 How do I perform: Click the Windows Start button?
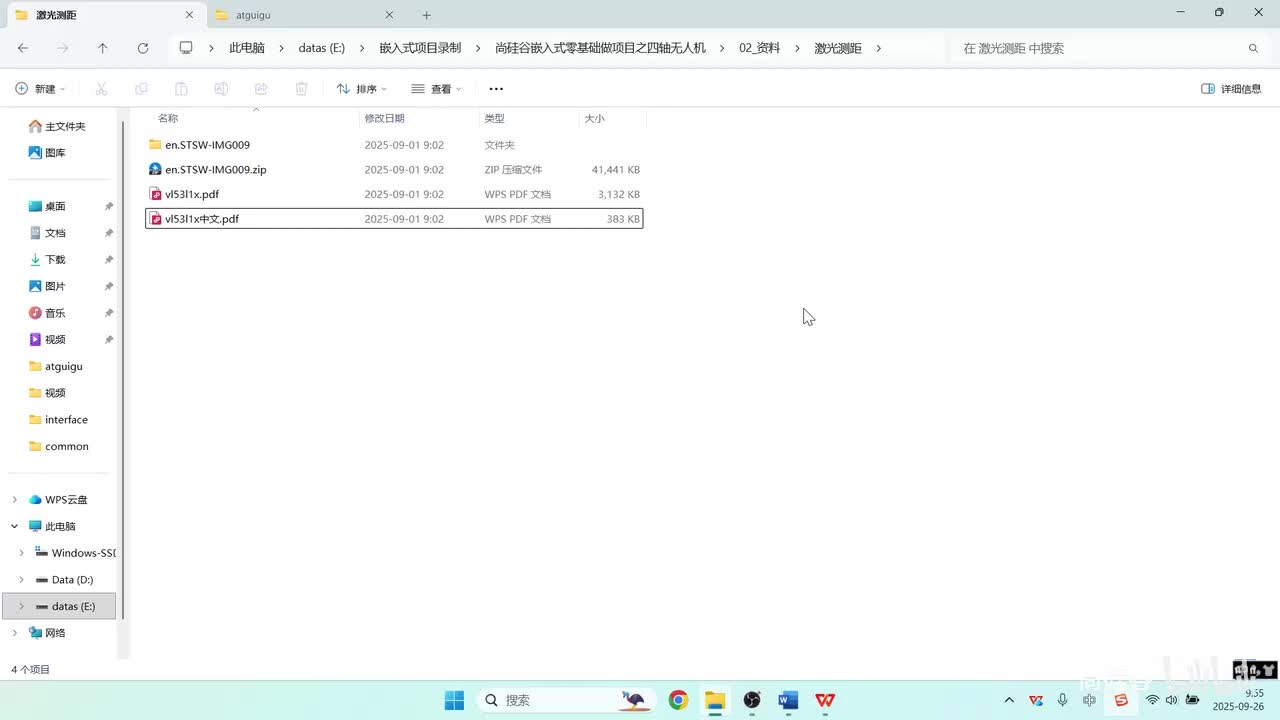click(x=454, y=700)
